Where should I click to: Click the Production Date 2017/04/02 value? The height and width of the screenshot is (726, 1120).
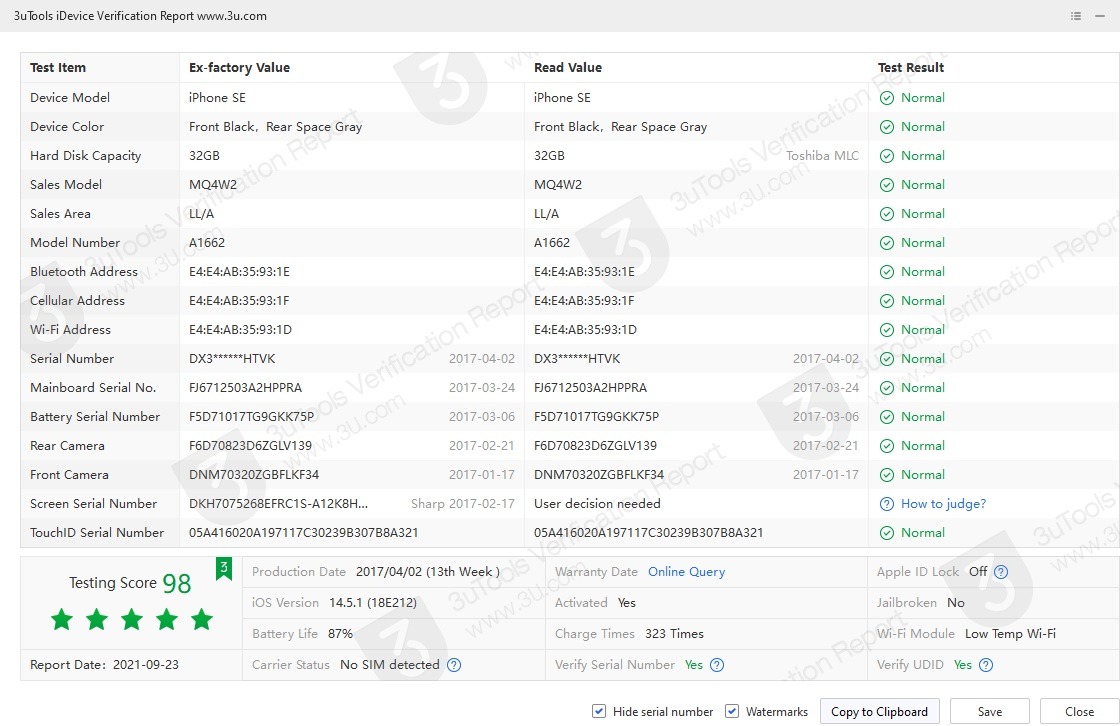click(x=428, y=572)
